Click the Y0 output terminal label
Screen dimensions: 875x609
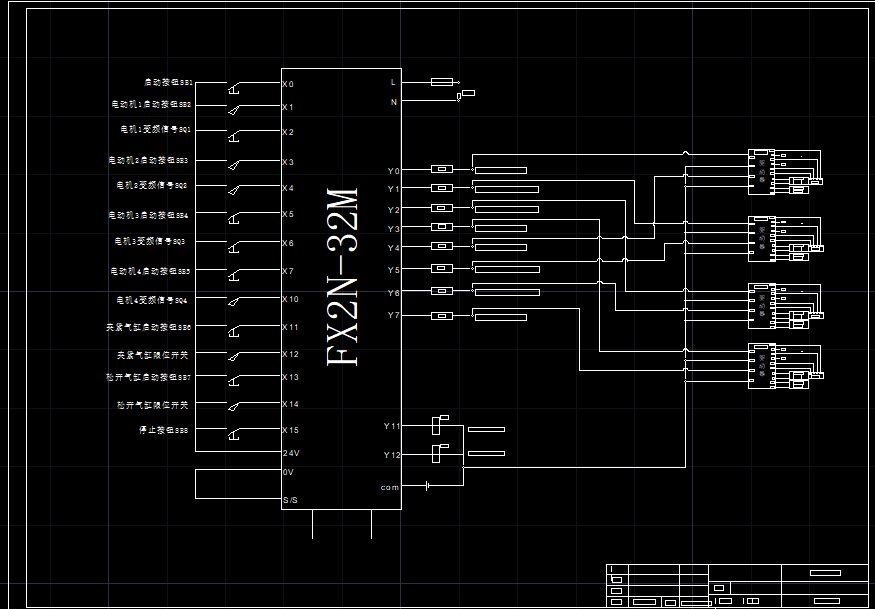393,171
